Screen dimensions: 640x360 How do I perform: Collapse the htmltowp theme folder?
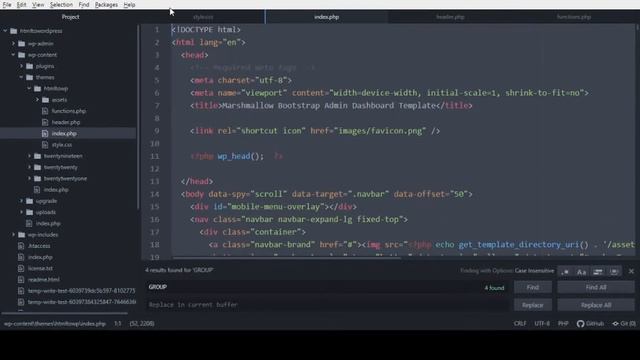[29, 89]
